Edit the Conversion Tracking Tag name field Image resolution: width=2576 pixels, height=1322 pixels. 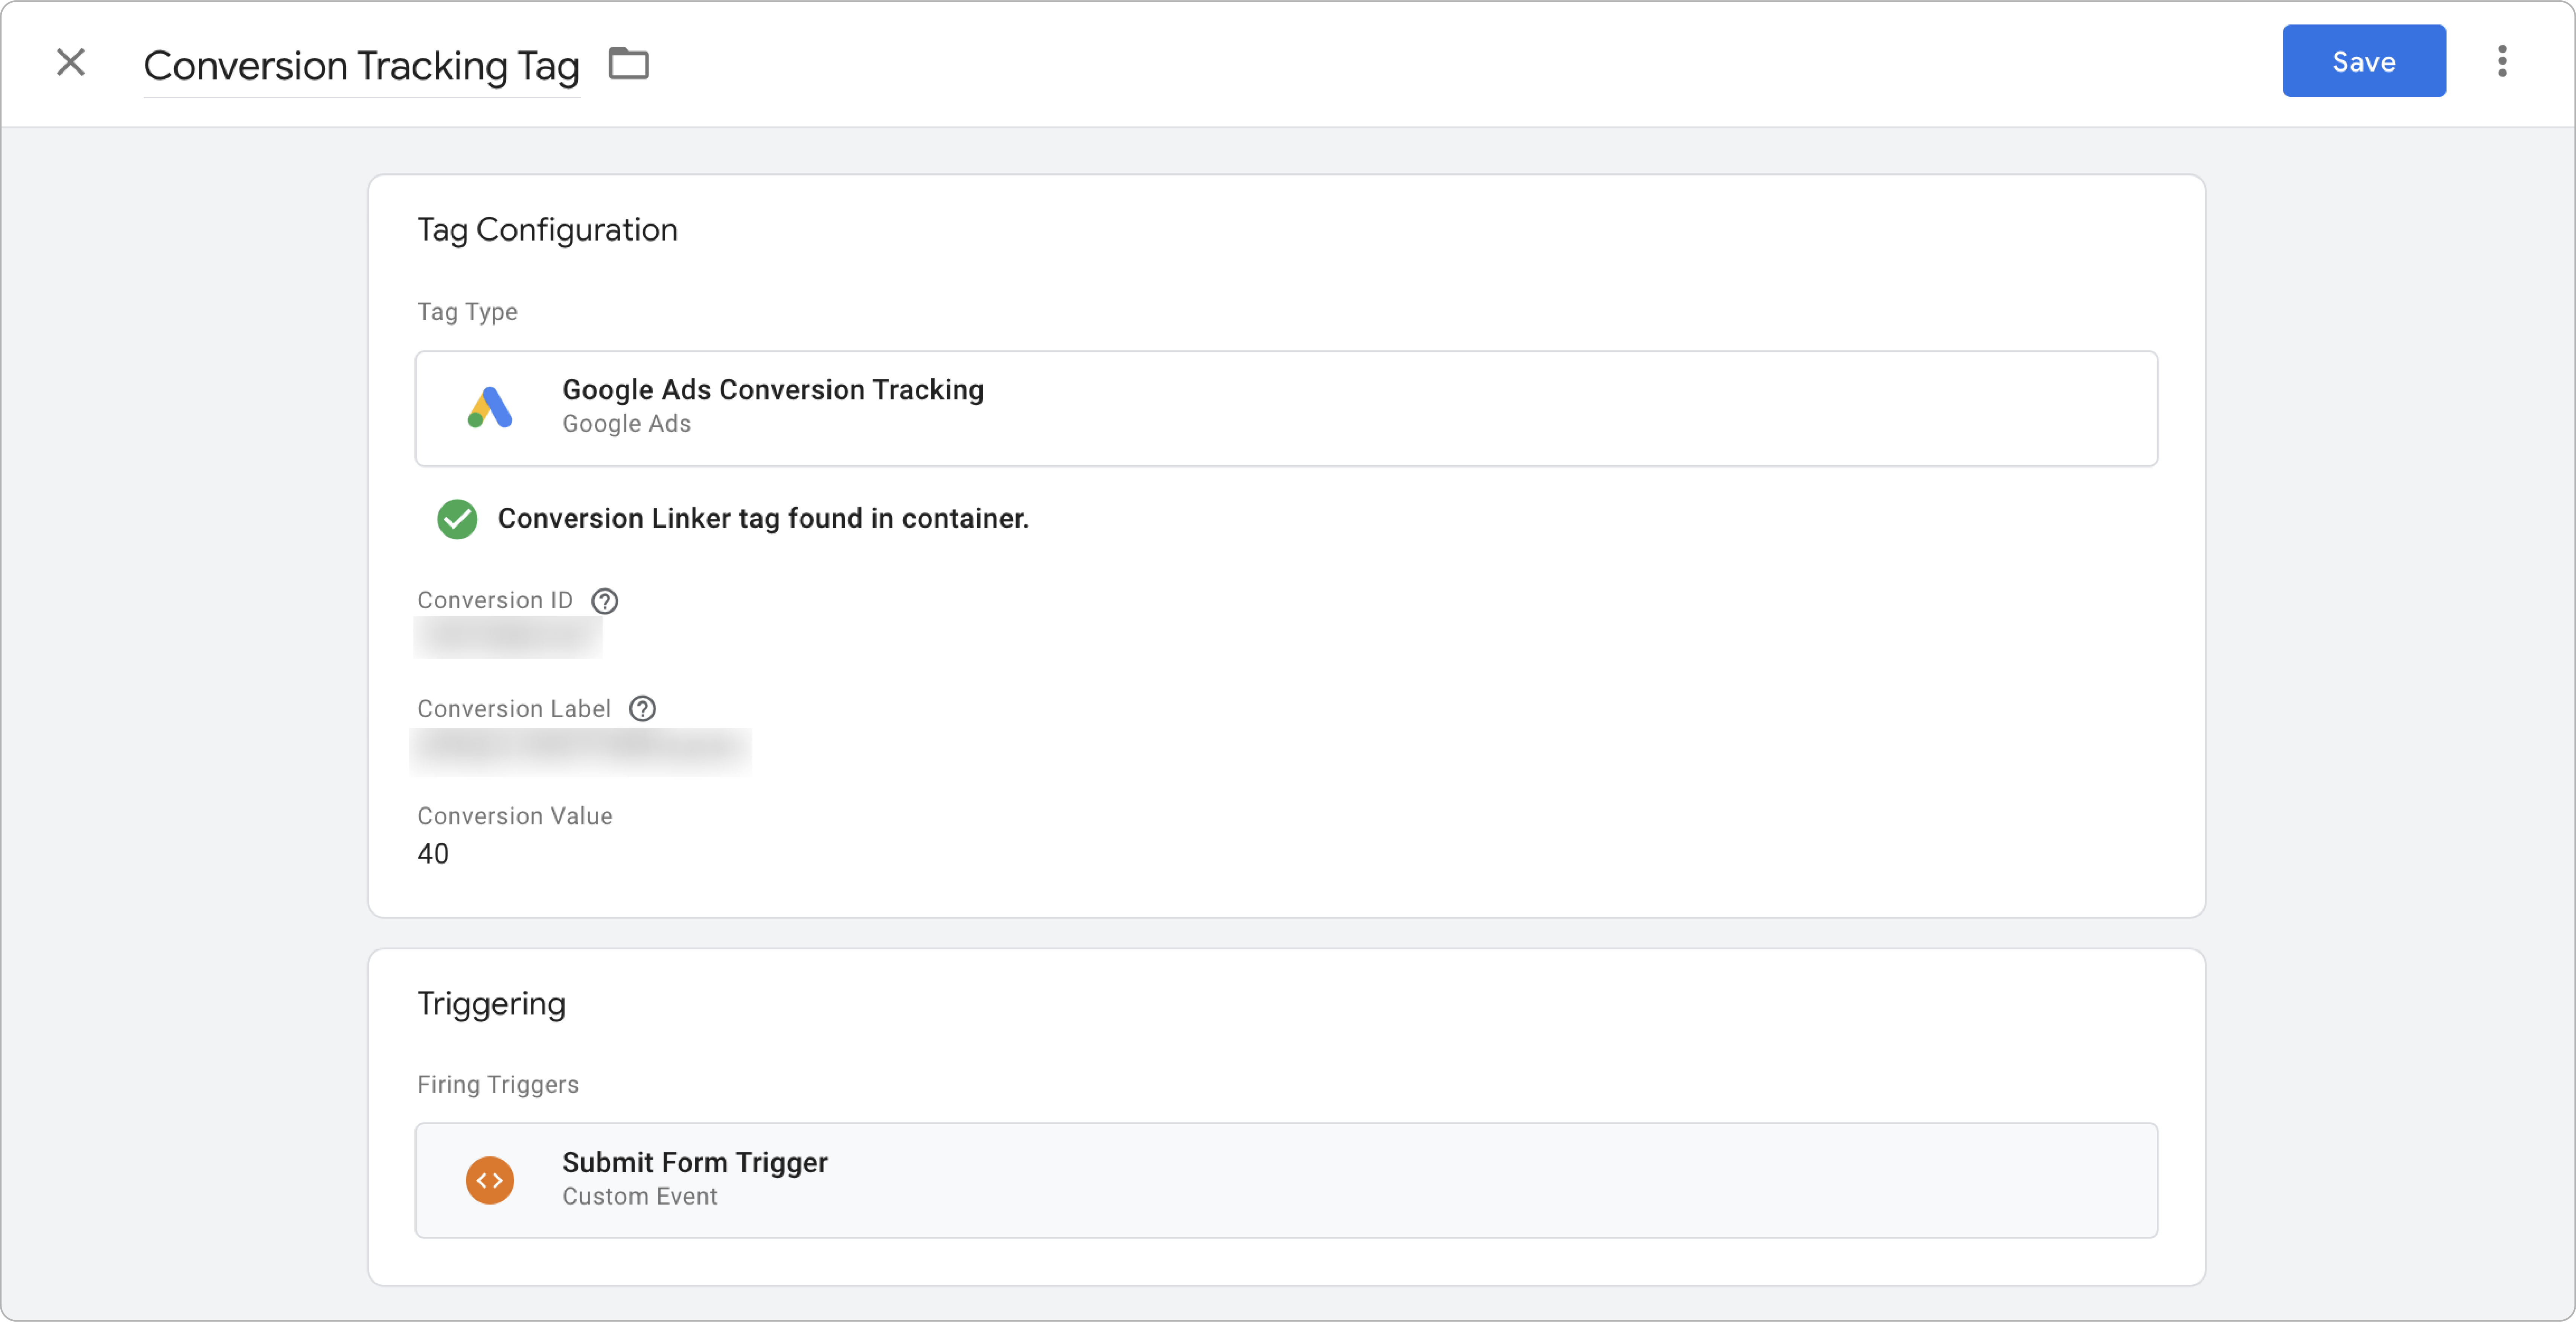361,66
